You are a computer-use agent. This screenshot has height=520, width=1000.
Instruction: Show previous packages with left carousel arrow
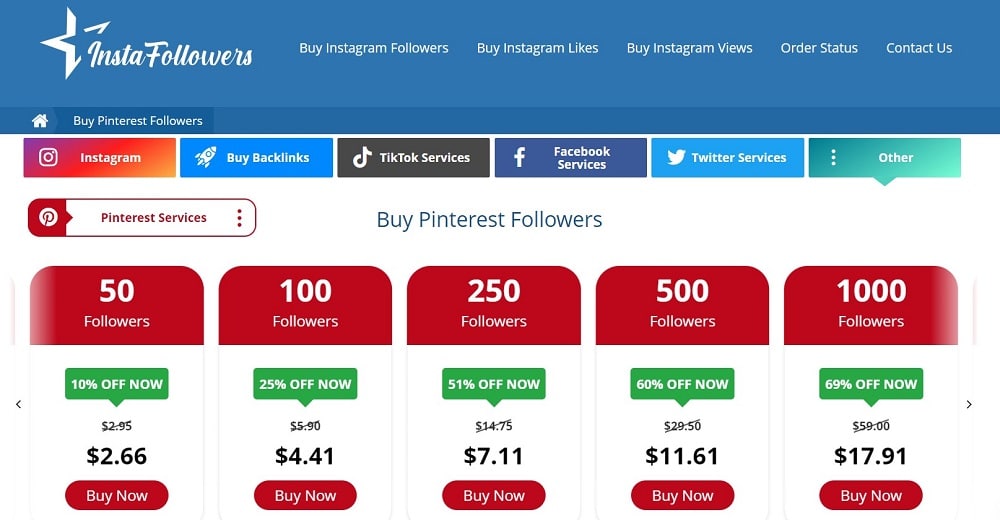18,404
